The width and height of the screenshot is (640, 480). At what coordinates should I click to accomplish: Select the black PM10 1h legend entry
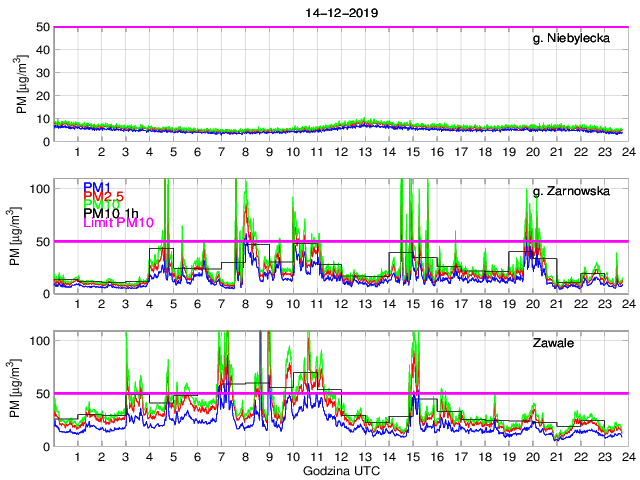coord(111,213)
